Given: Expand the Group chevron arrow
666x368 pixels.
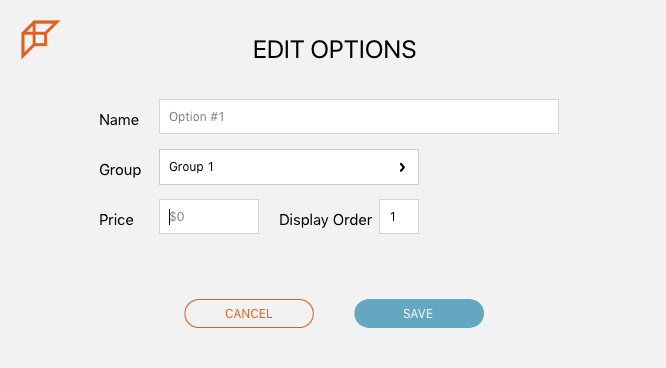Looking at the screenshot, I should pos(402,167).
